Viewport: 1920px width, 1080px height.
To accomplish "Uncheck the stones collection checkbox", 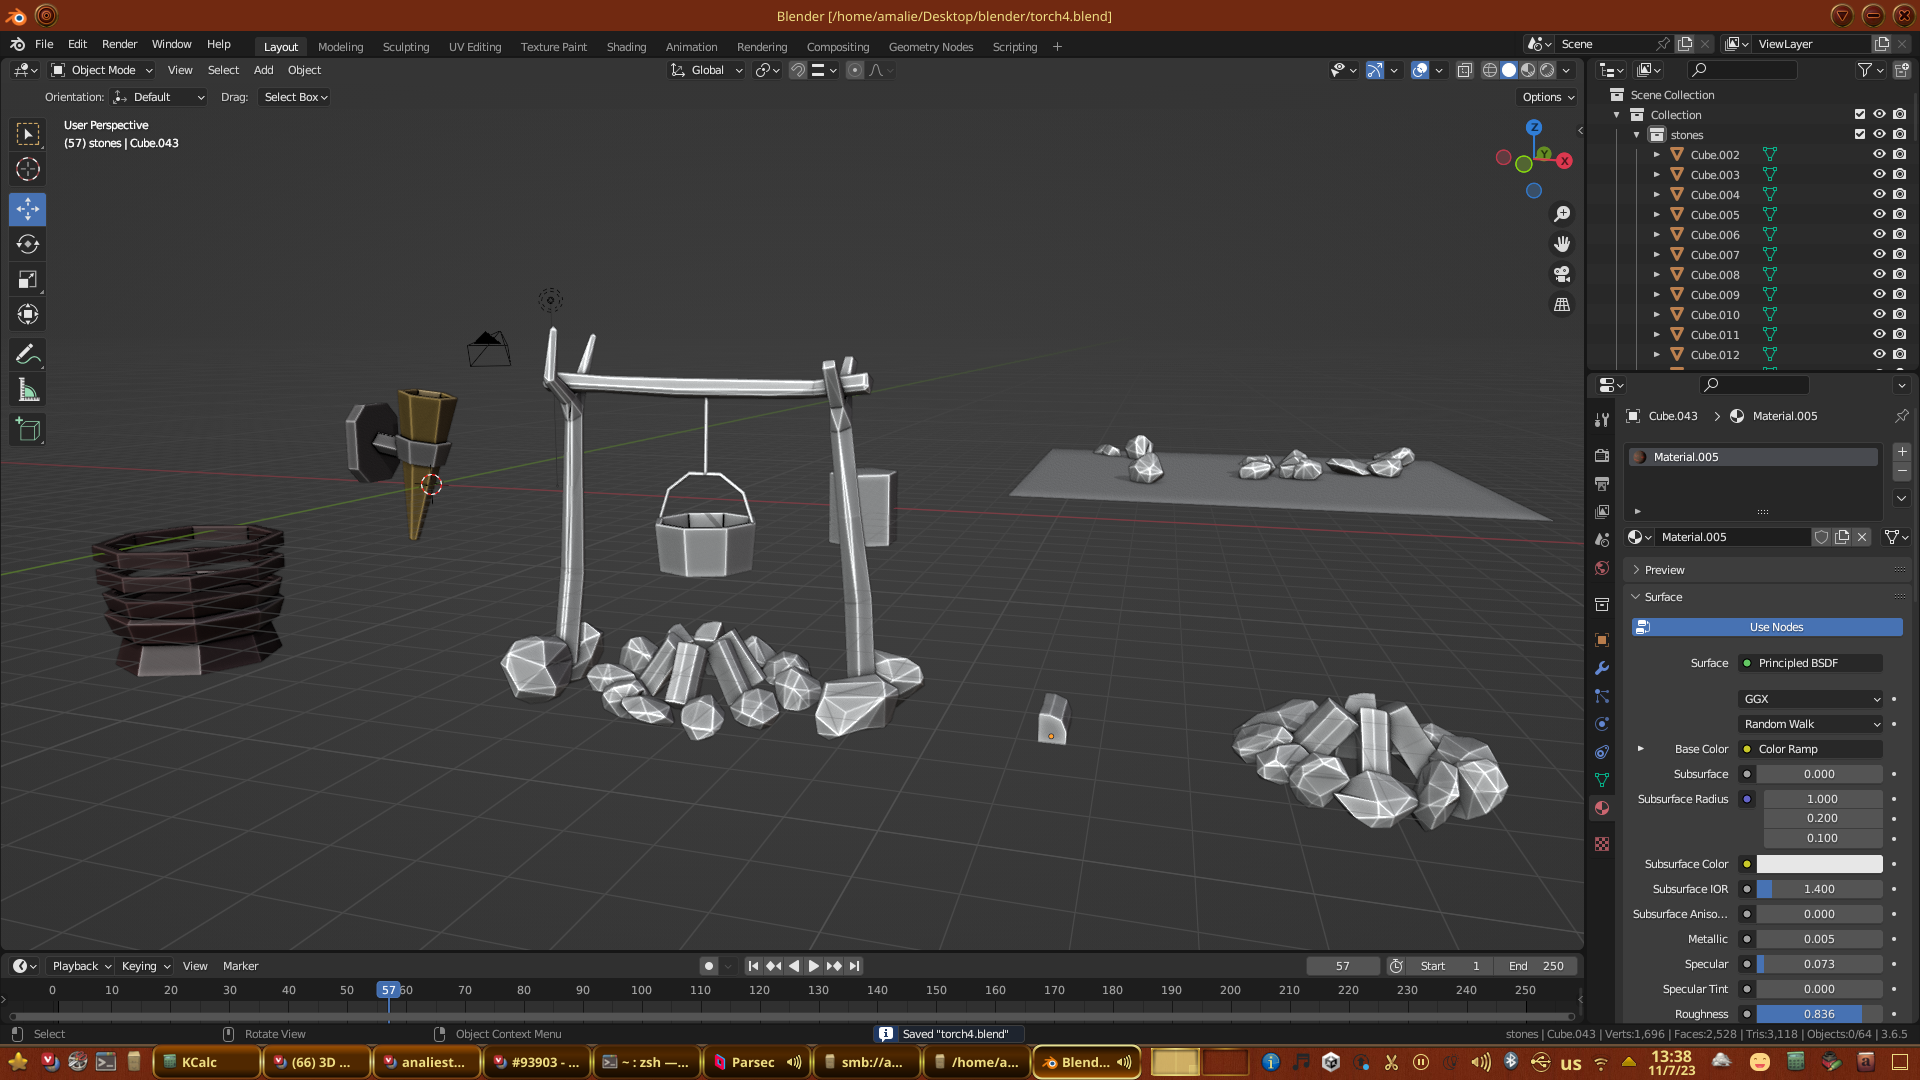I will point(1860,134).
